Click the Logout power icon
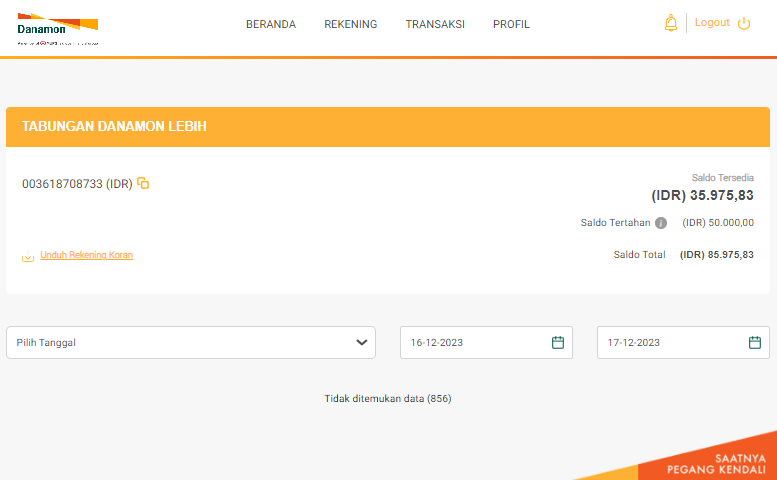This screenshot has height=480, width=777. (x=744, y=23)
